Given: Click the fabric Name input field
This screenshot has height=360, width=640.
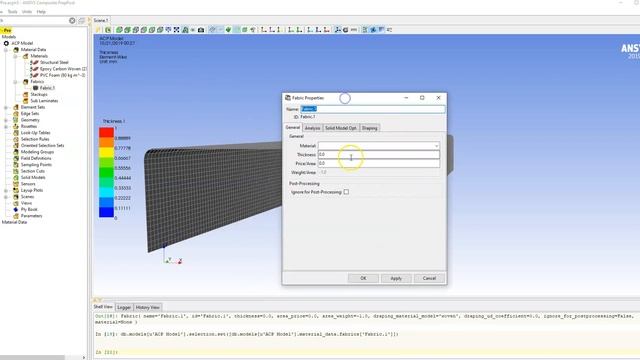Looking at the screenshot, I should [373, 109].
